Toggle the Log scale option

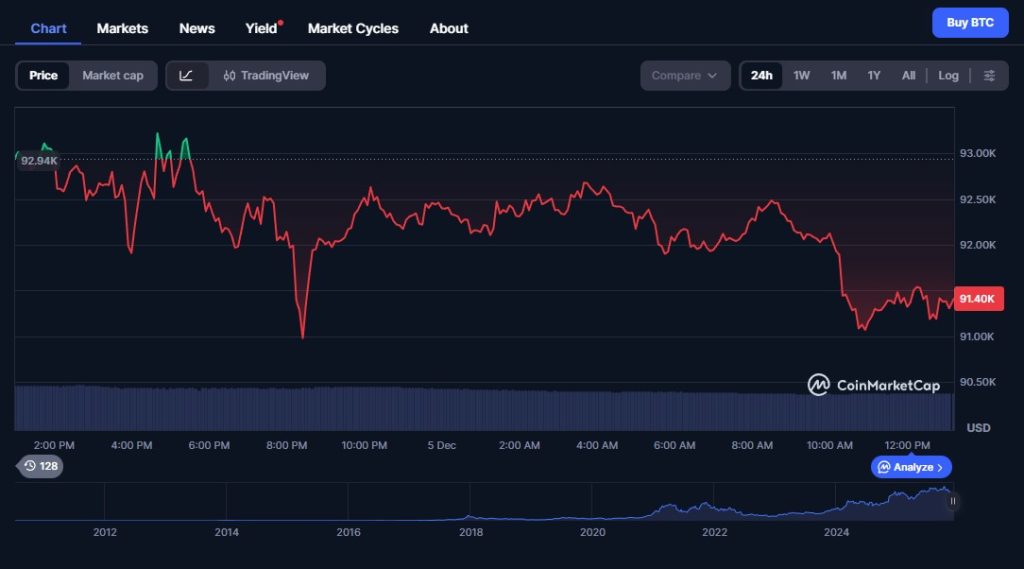948,76
